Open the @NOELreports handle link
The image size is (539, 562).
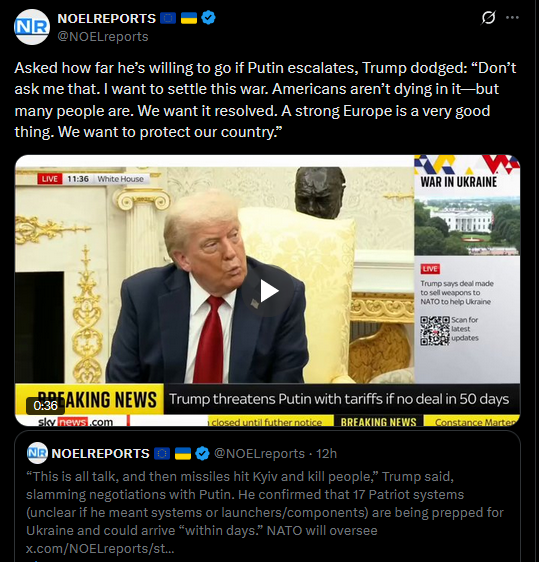click(103, 37)
